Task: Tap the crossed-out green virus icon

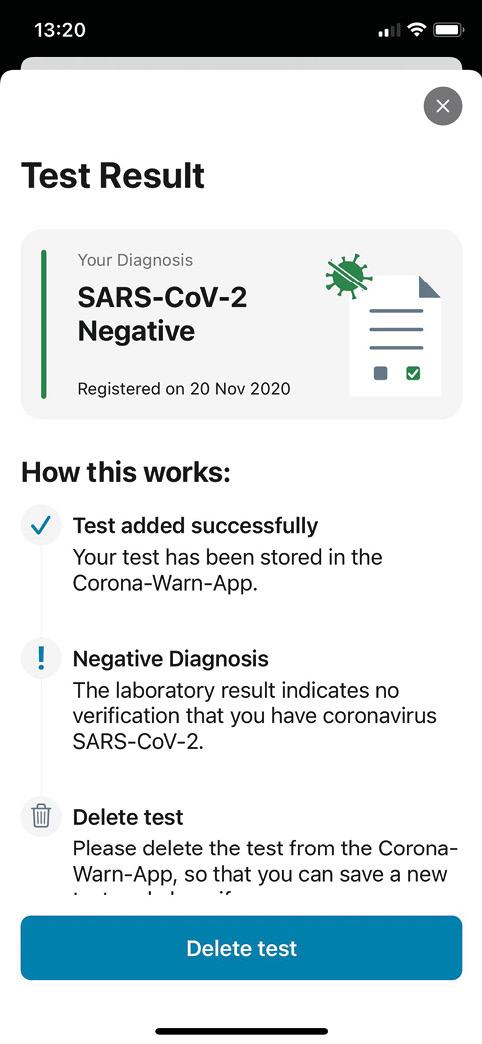Action: tap(348, 276)
